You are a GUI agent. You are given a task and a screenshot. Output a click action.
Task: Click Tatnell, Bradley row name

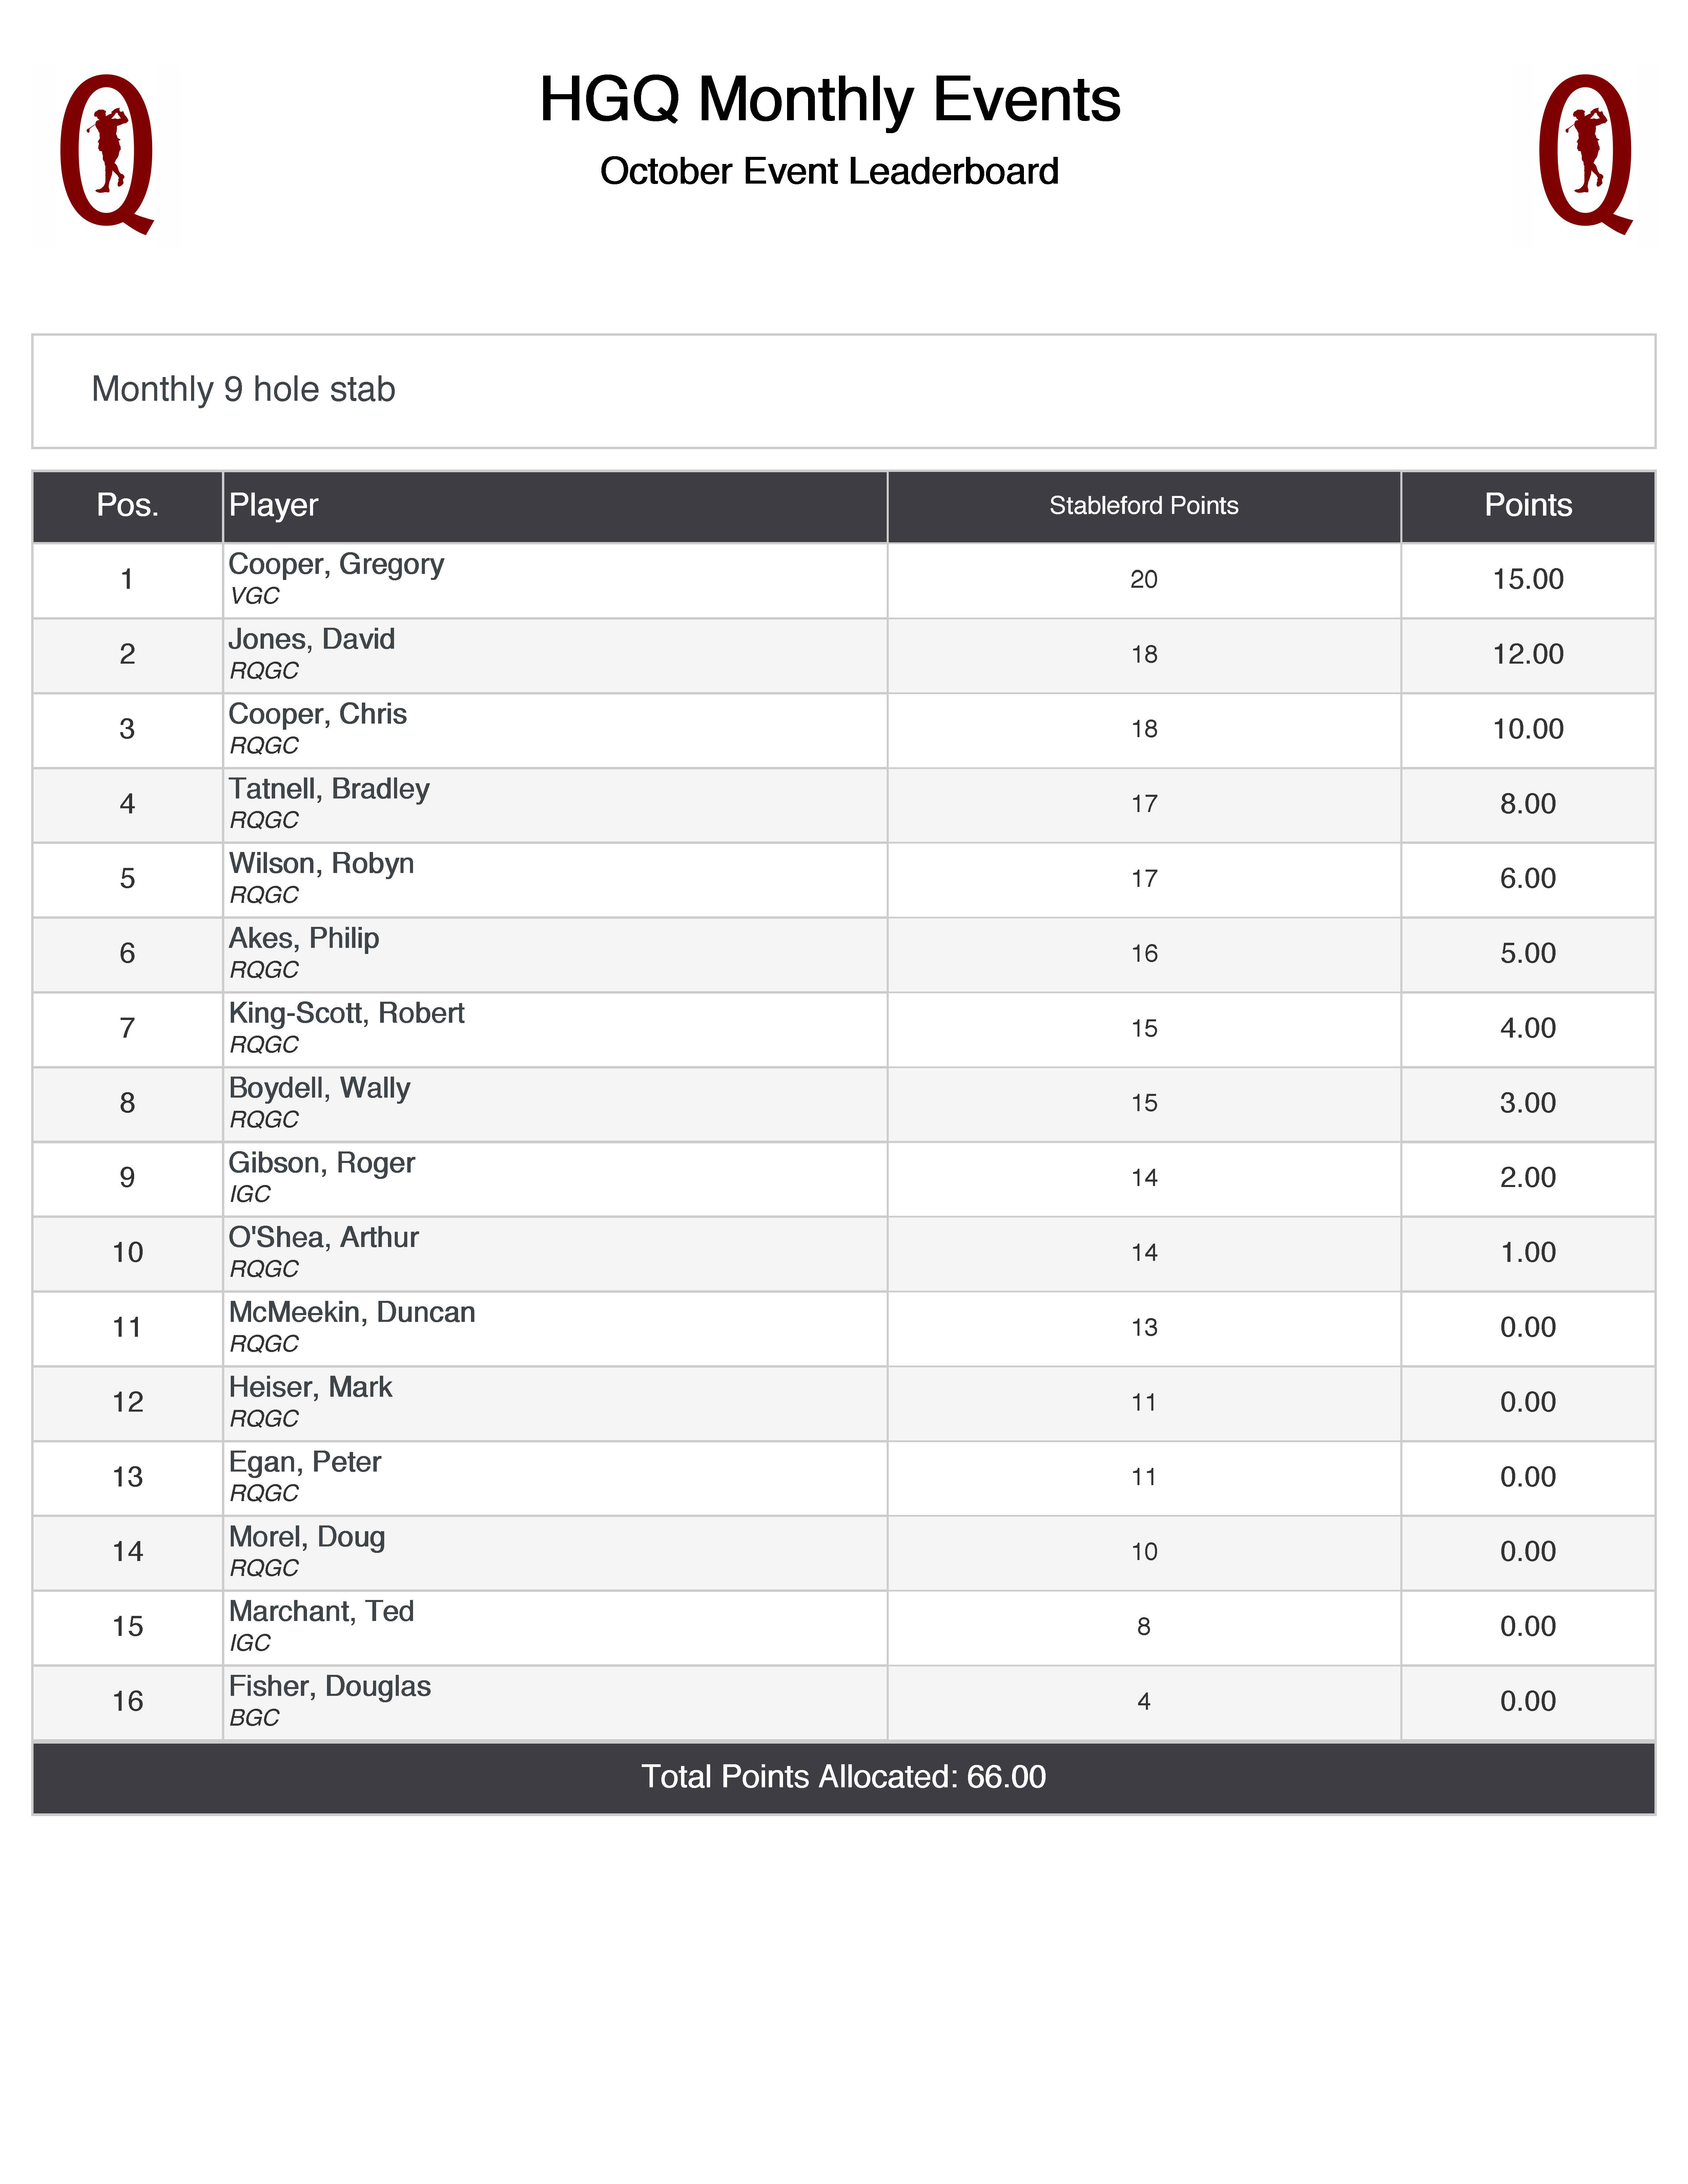tap(329, 789)
